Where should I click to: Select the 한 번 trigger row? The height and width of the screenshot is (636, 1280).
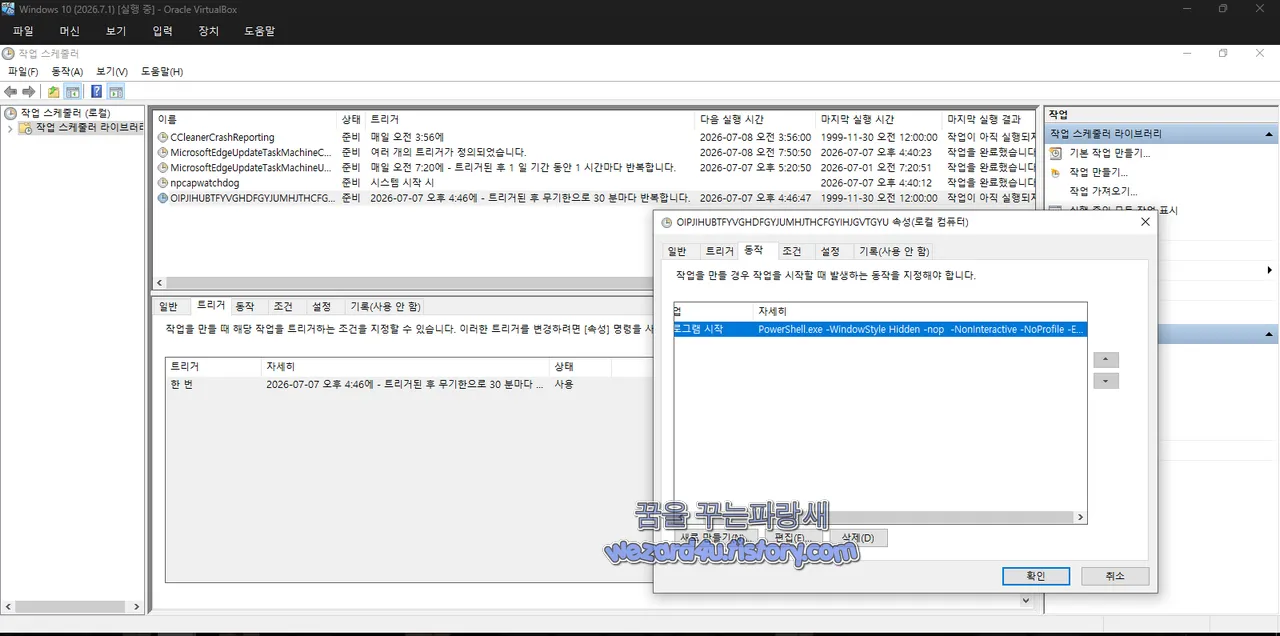tap(410, 384)
